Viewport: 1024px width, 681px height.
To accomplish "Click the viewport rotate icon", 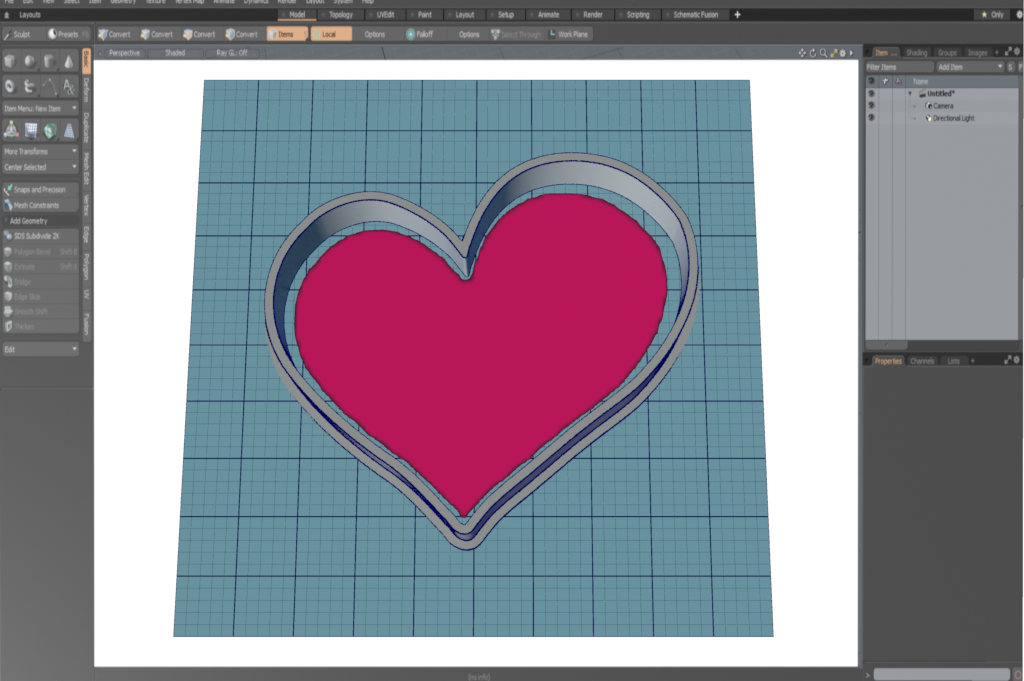I will pyautogui.click(x=812, y=52).
